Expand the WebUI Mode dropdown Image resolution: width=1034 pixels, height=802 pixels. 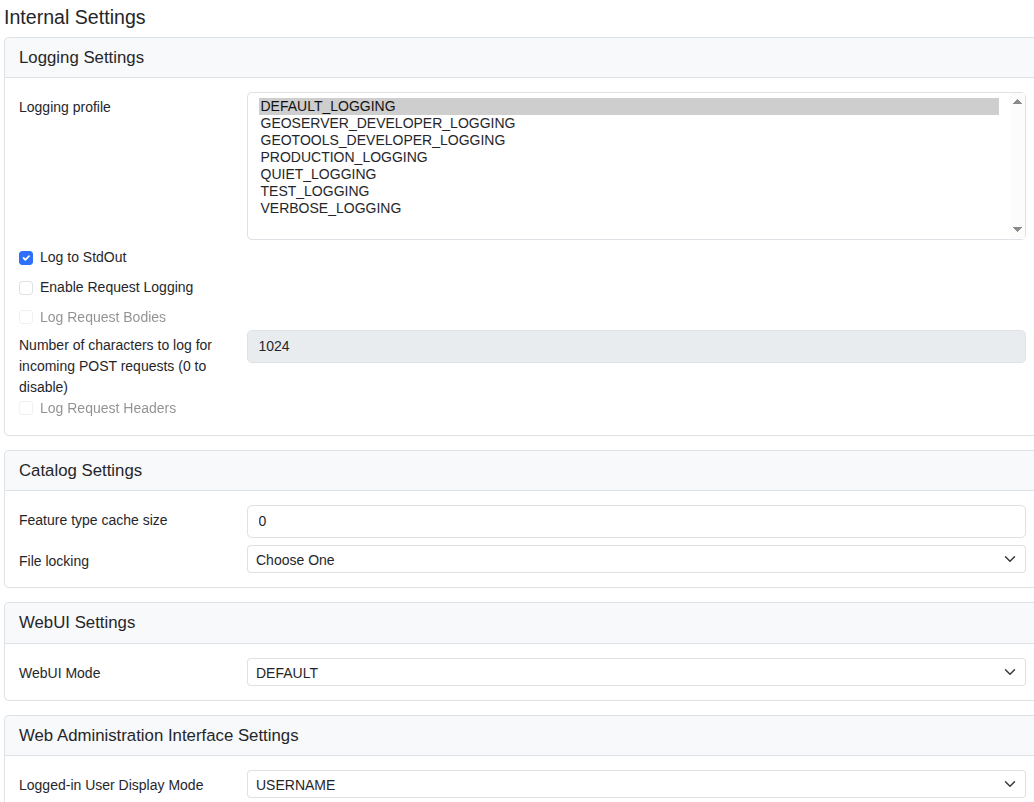[636, 673]
